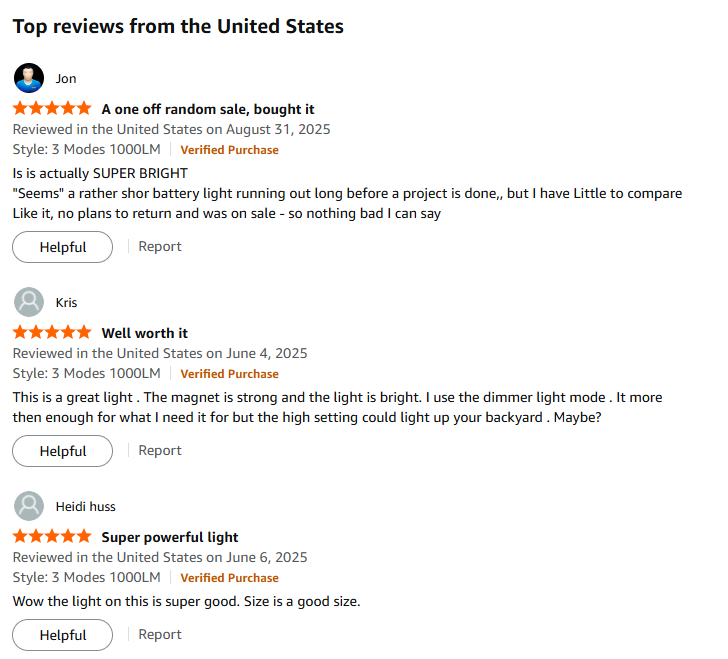728x659 pixels.
Task: Click the five-star rating on Kris's review
Action: point(52,332)
